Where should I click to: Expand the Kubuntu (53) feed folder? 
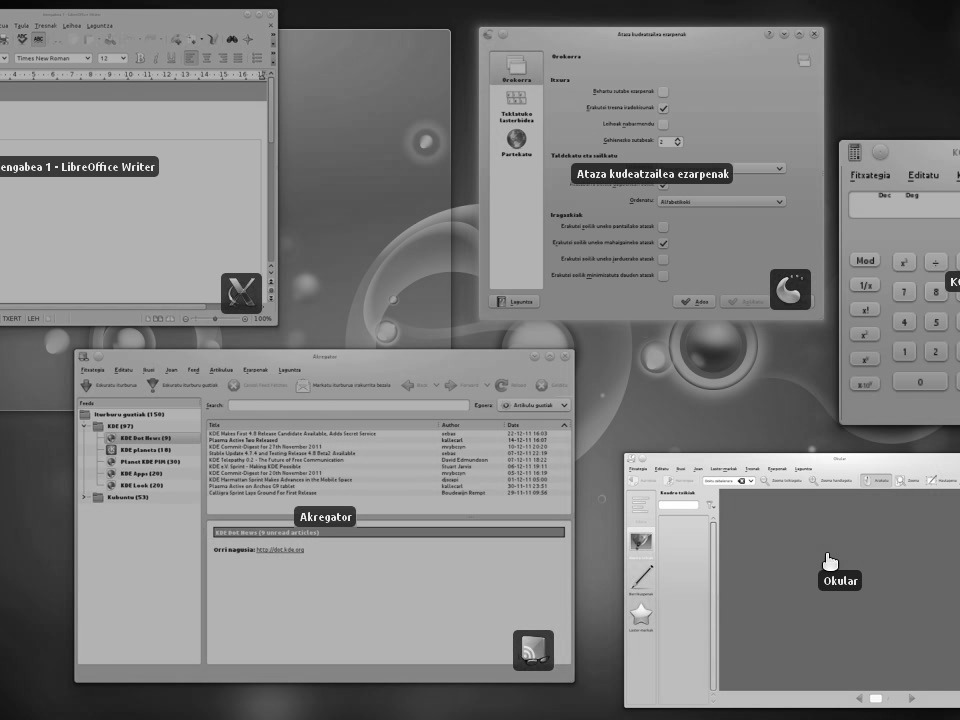pyautogui.click(x=84, y=497)
